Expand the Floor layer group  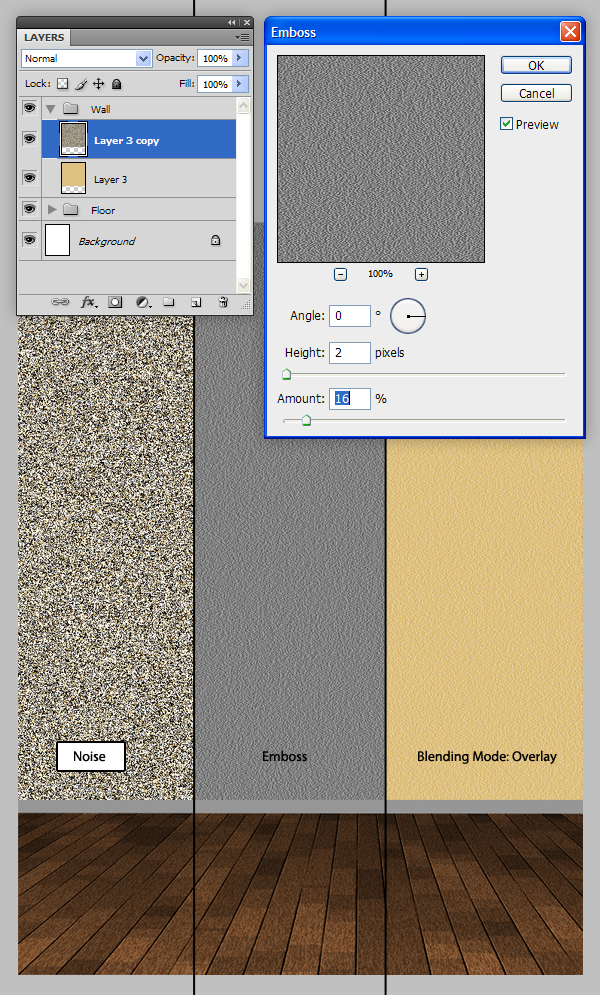53,210
